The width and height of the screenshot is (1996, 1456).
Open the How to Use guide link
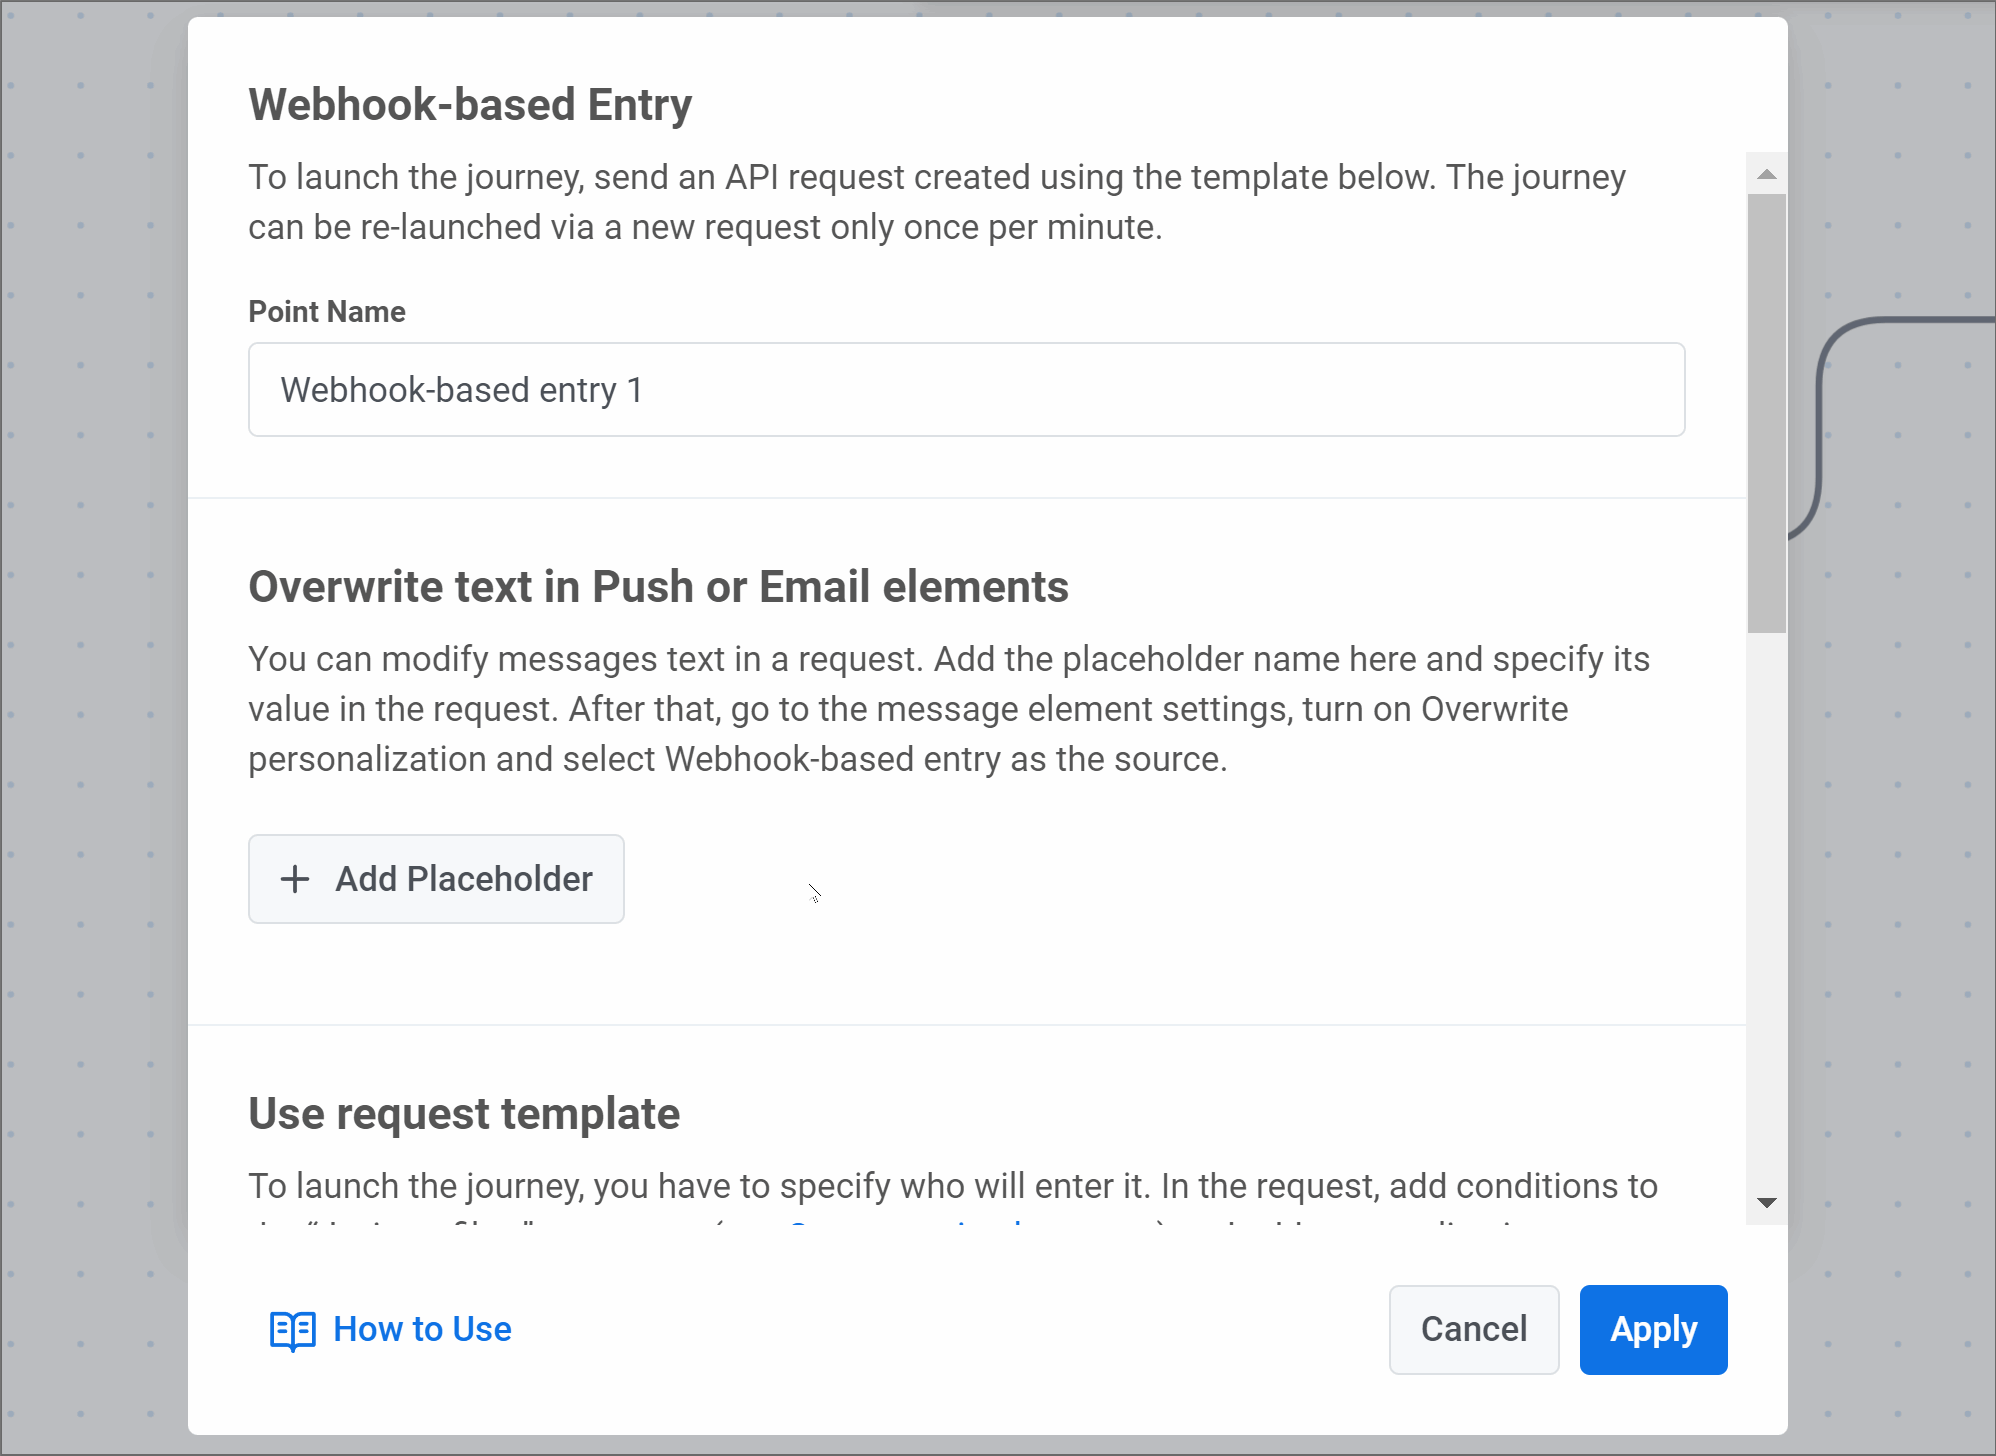pyautogui.click(x=422, y=1330)
